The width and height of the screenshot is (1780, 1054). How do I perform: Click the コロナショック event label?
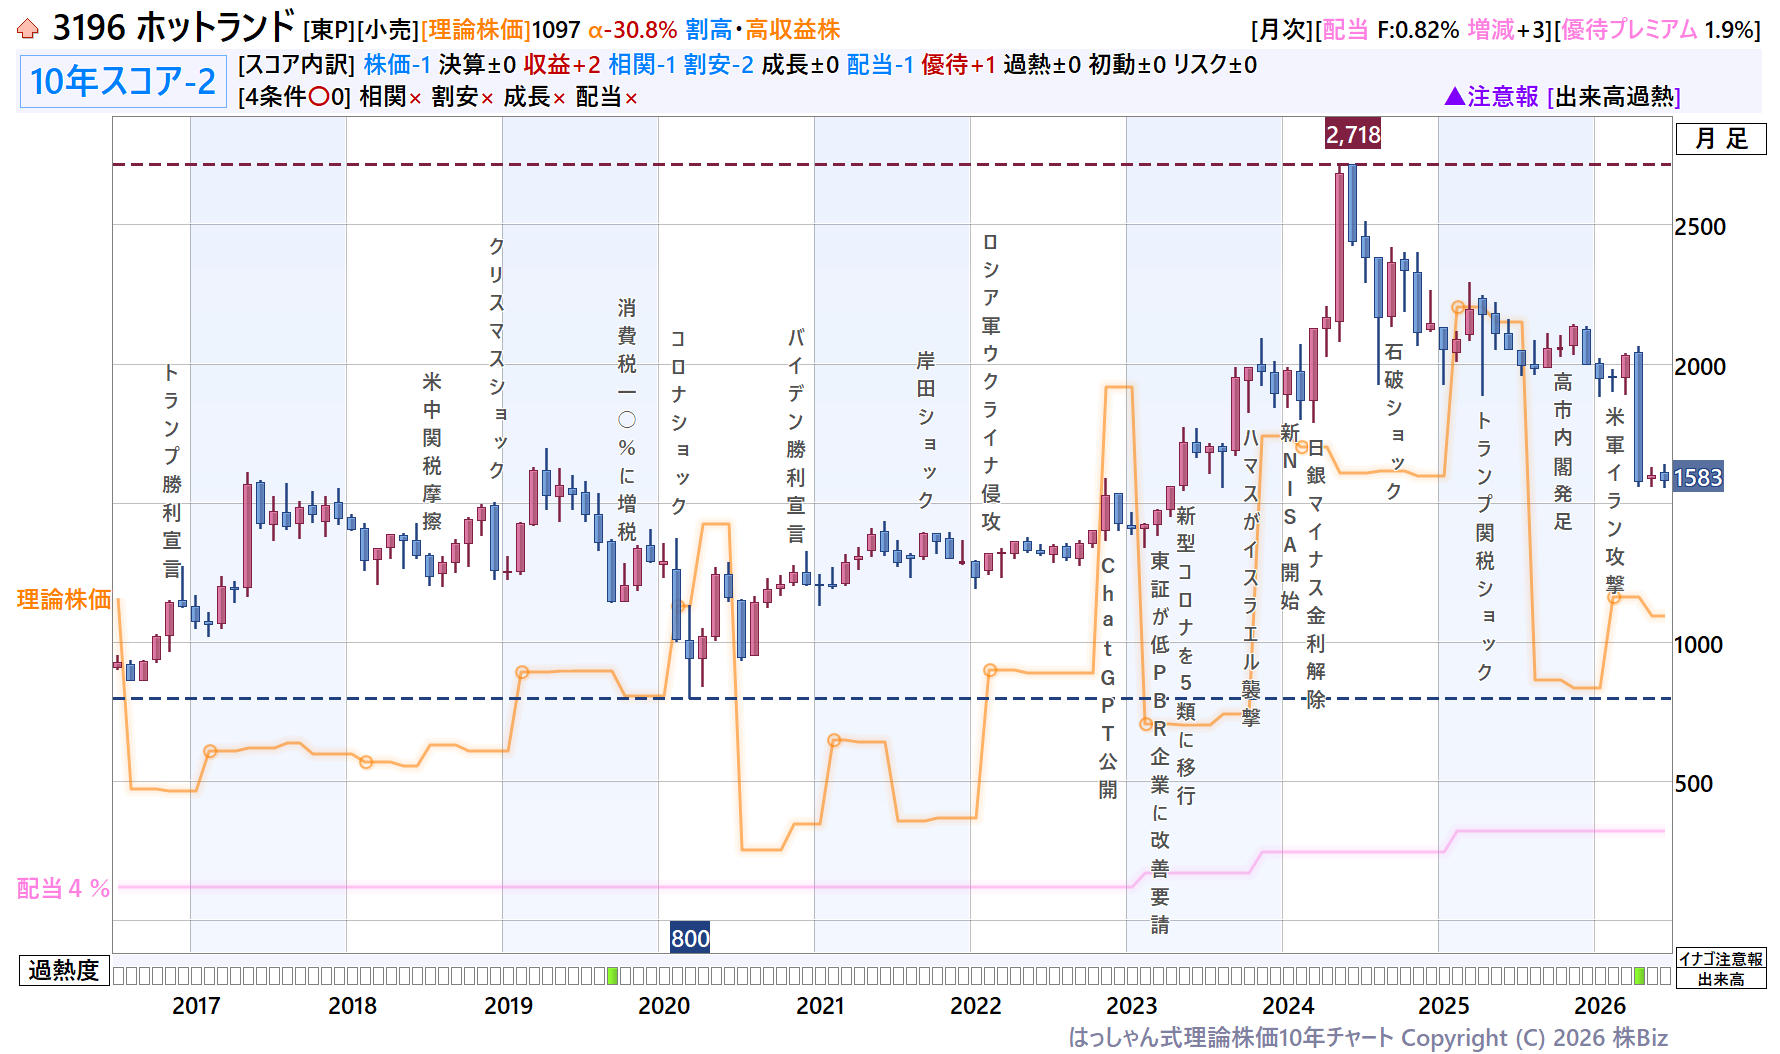(x=679, y=422)
